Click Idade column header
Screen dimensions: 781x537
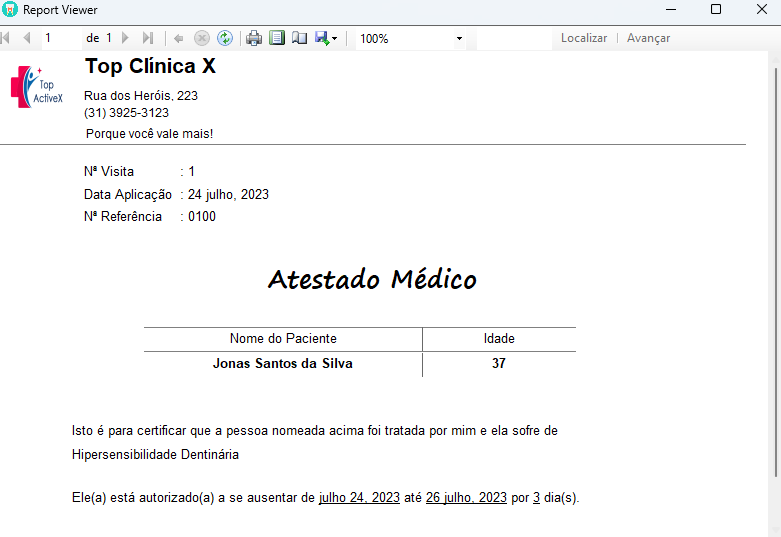(x=499, y=339)
